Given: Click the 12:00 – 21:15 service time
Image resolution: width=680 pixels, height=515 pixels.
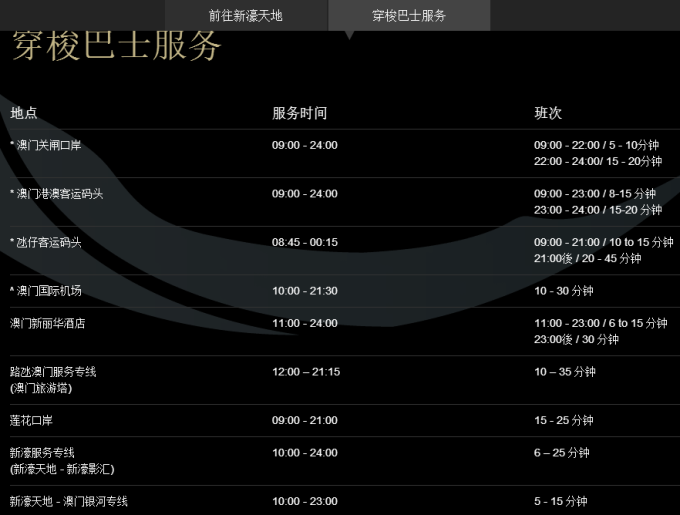Looking at the screenshot, I should pyautogui.click(x=306, y=372).
